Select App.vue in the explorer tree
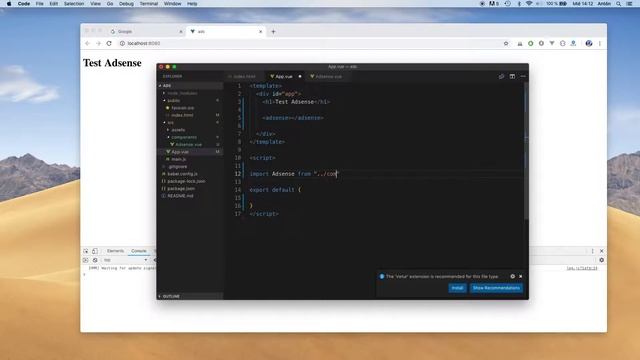 [190, 152]
